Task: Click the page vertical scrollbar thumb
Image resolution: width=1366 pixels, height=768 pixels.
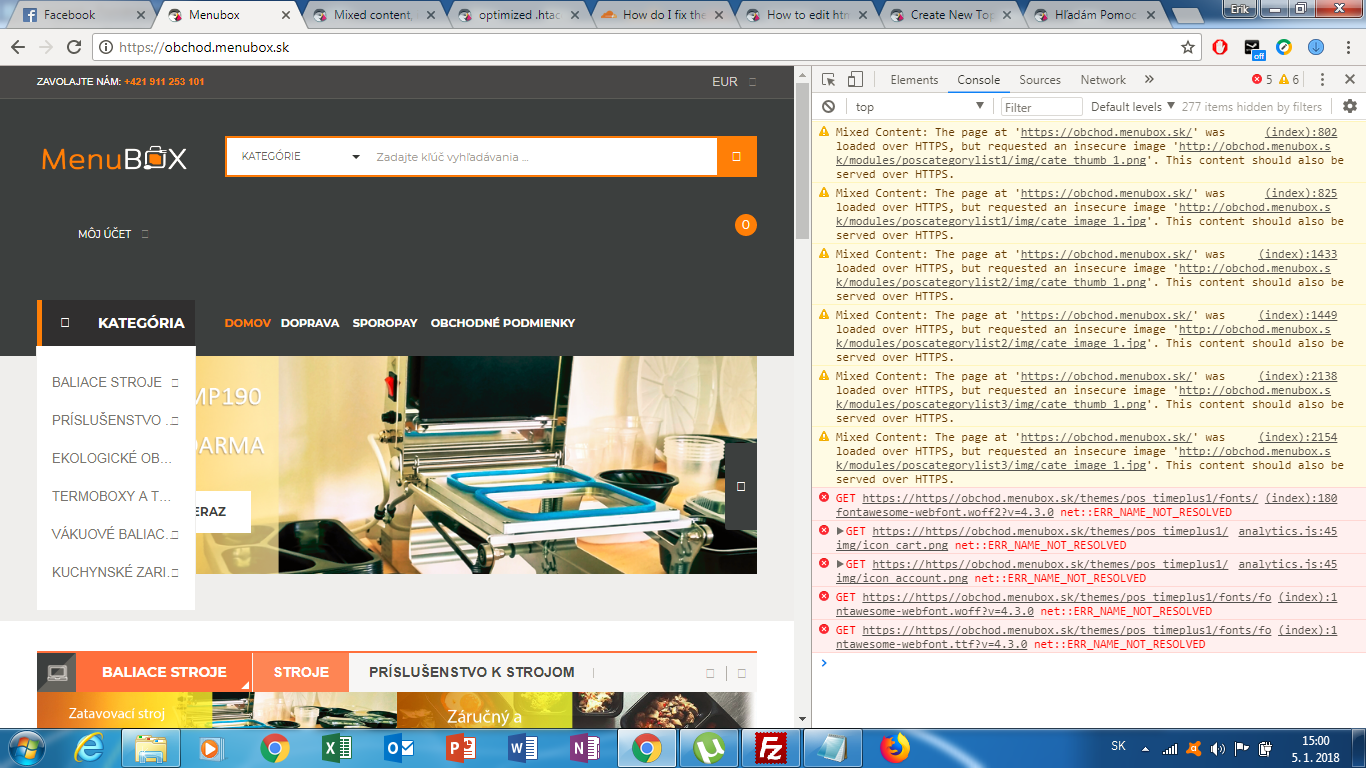Action: tap(802, 160)
